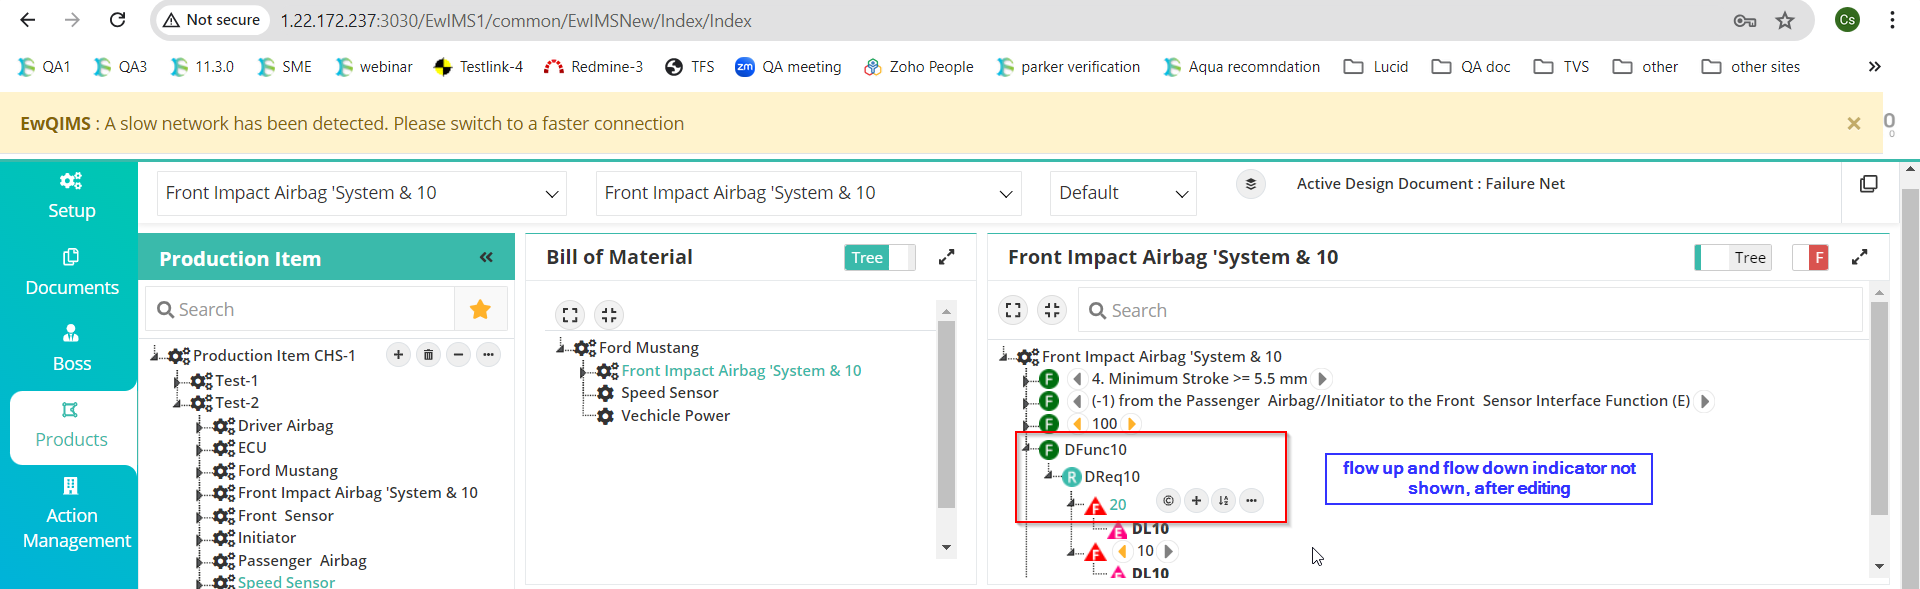Viewport: 1920px width, 589px height.
Task: Maximize the Front Impact Airbag panel
Action: [1859, 257]
